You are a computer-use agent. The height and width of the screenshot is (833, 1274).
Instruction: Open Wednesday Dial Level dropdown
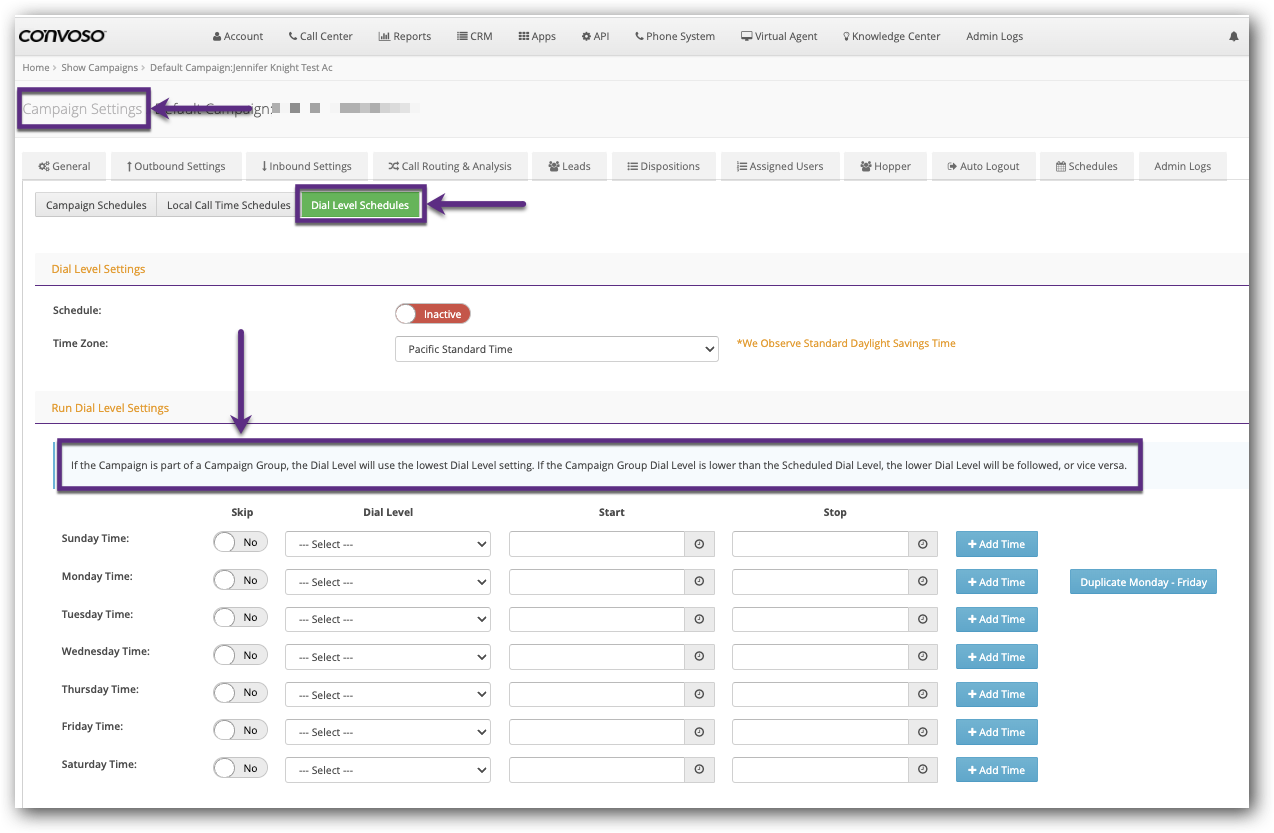388,657
